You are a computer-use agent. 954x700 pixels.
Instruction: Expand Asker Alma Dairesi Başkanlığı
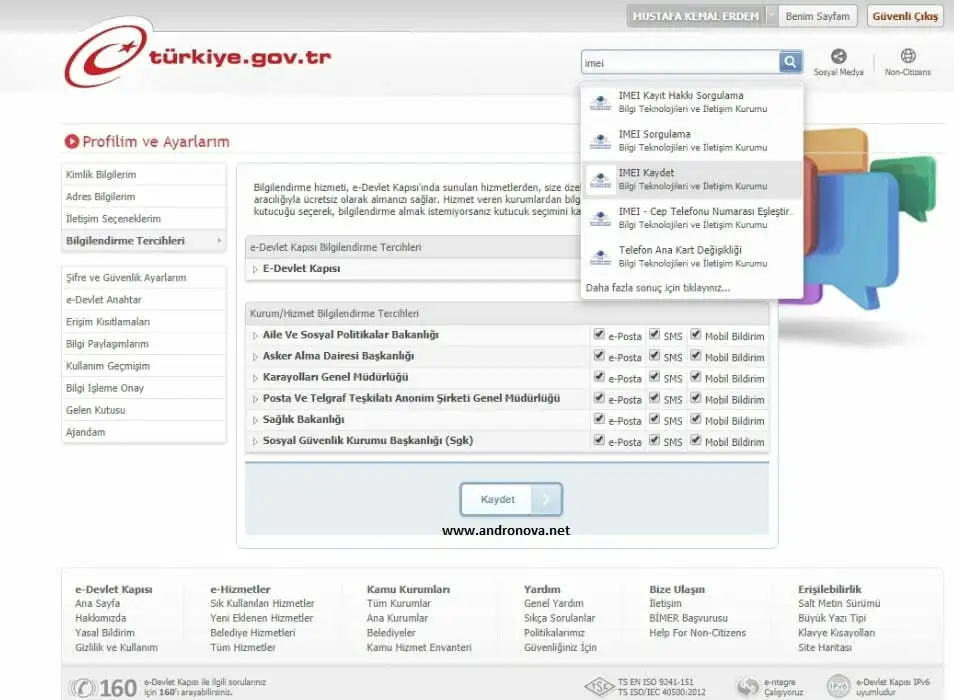click(x=256, y=356)
